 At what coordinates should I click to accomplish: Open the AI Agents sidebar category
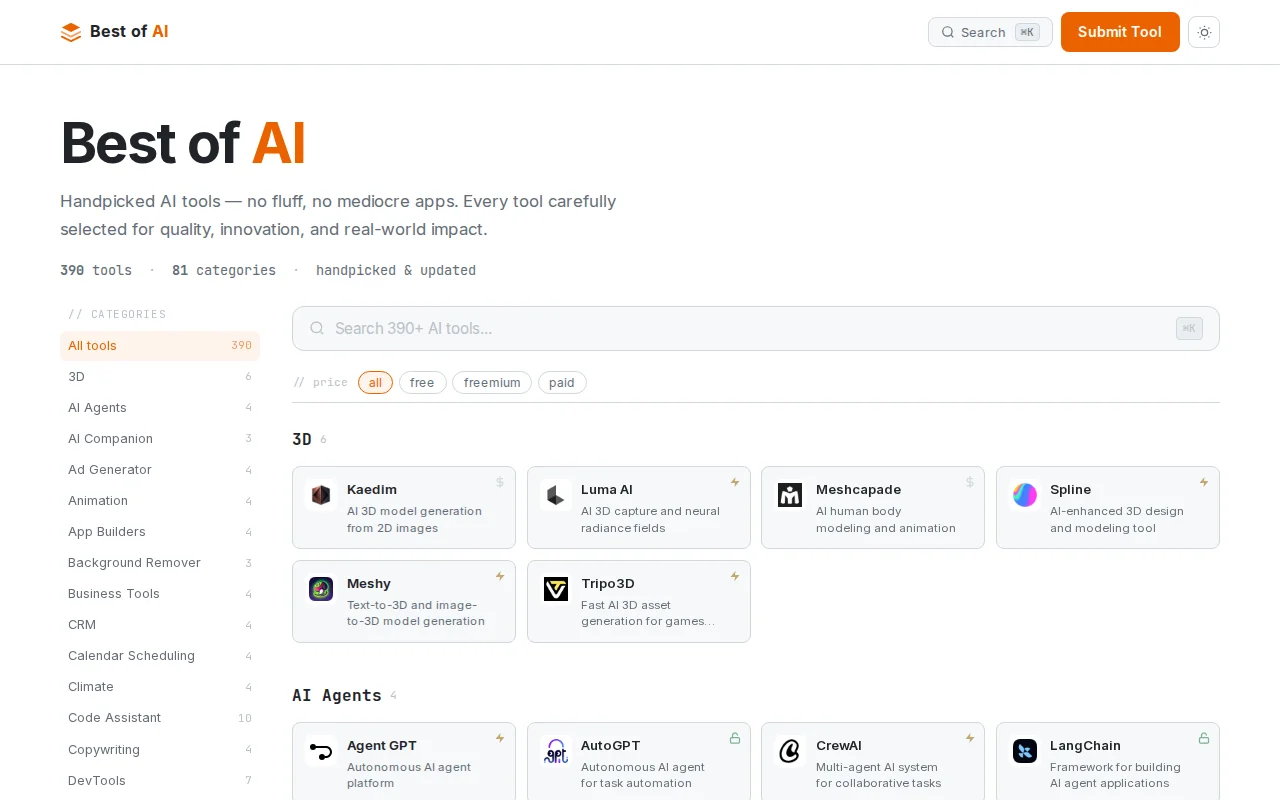(160, 408)
